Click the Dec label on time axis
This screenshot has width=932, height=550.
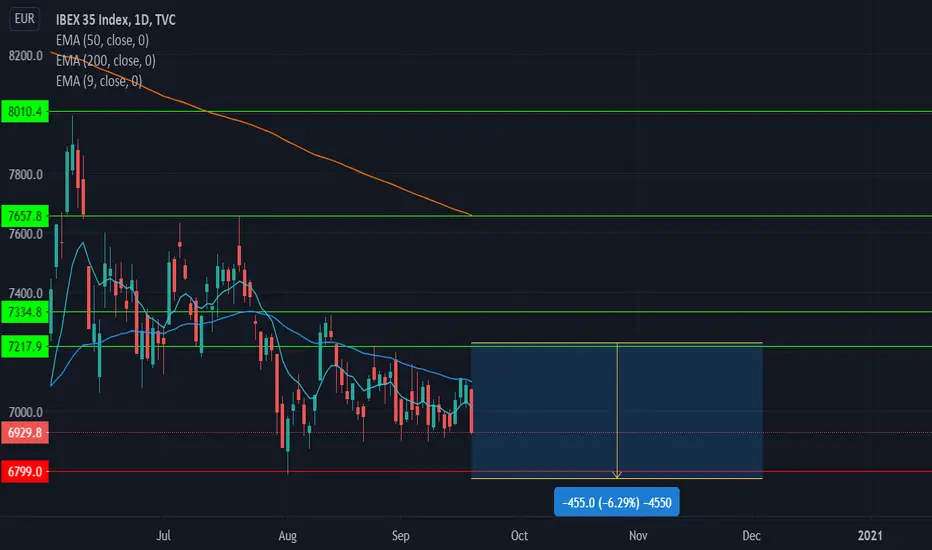coord(751,536)
